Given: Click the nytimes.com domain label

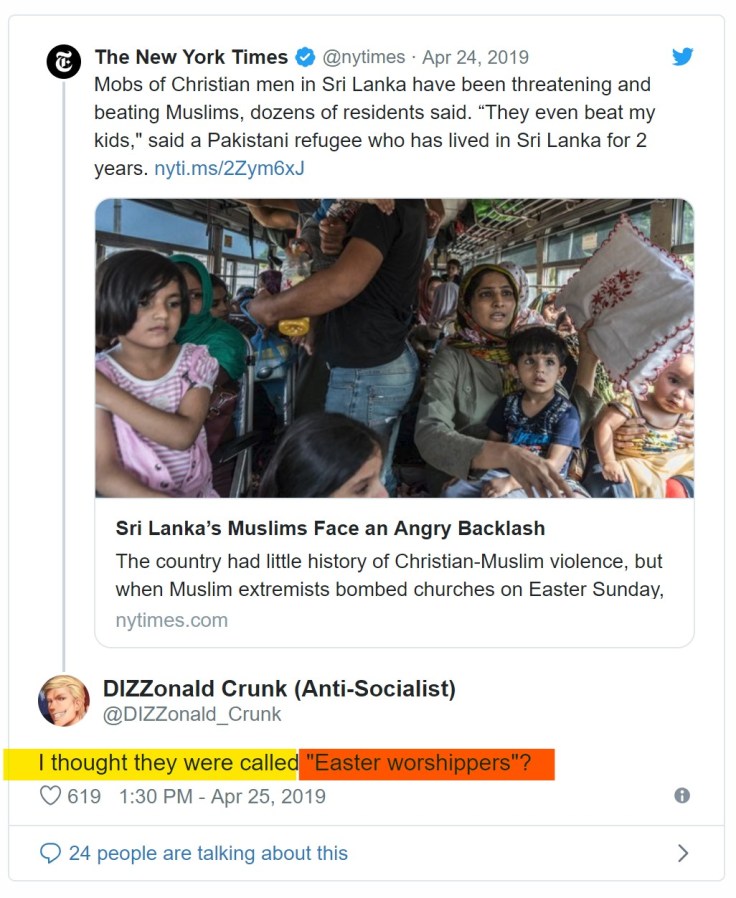Looking at the screenshot, I should [x=171, y=620].
